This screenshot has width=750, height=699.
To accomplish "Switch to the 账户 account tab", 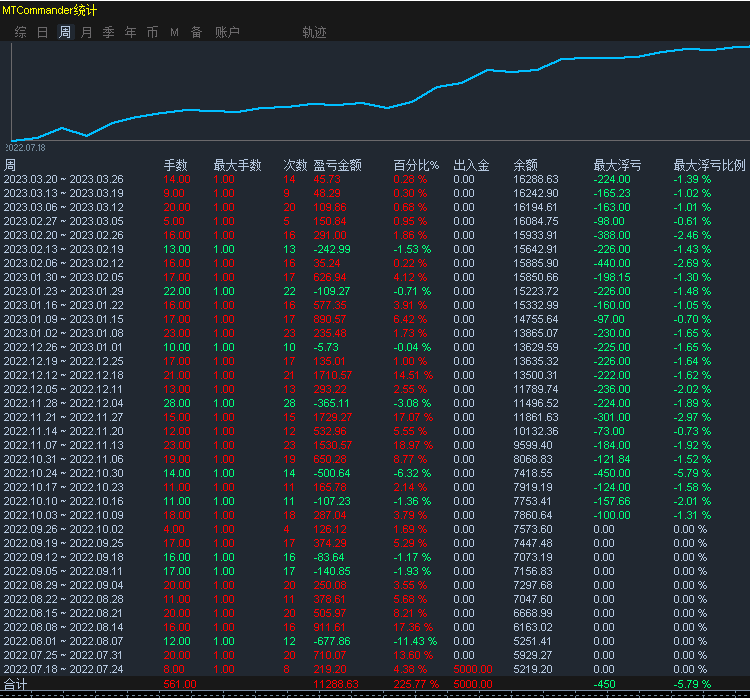I will point(227,32).
